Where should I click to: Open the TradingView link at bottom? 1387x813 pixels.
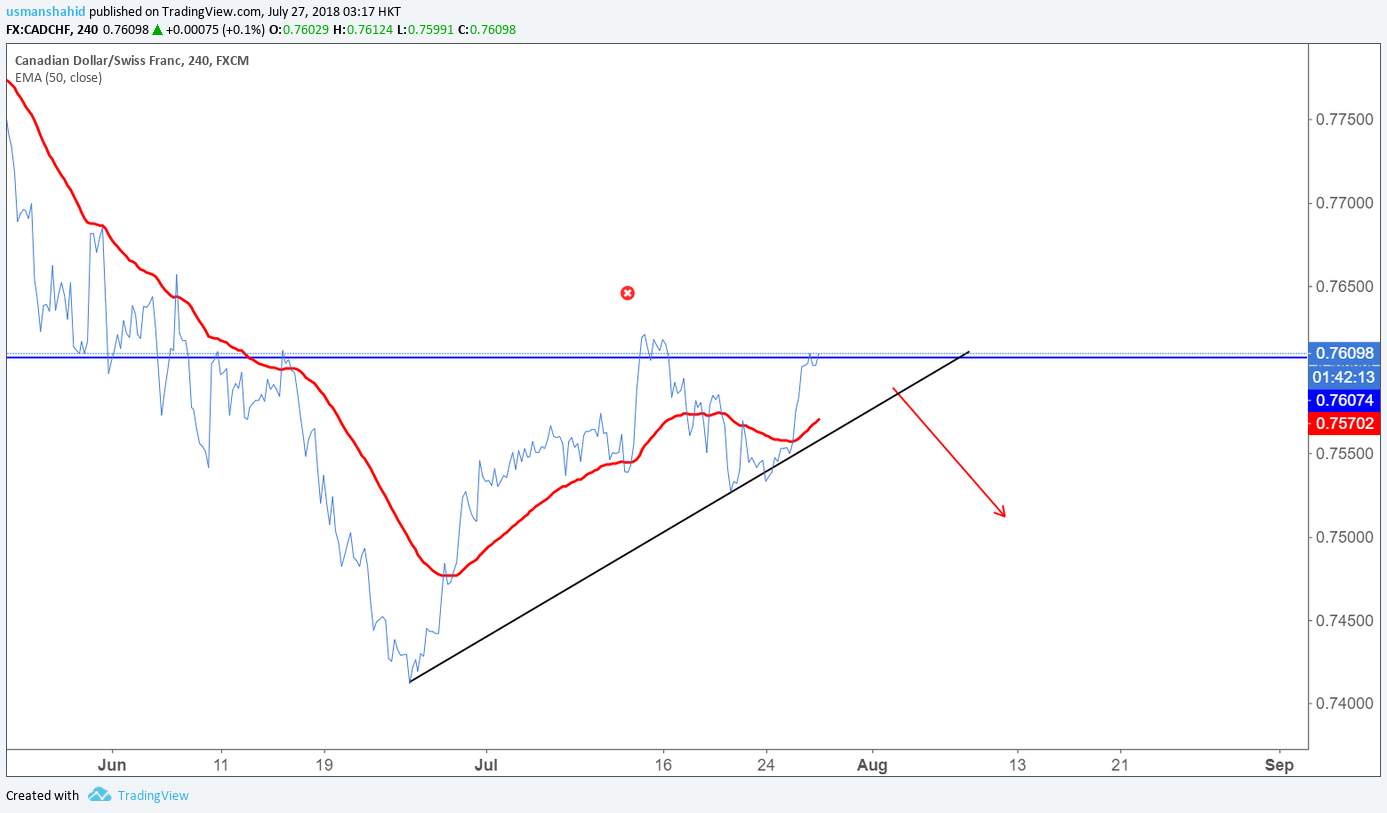click(153, 796)
